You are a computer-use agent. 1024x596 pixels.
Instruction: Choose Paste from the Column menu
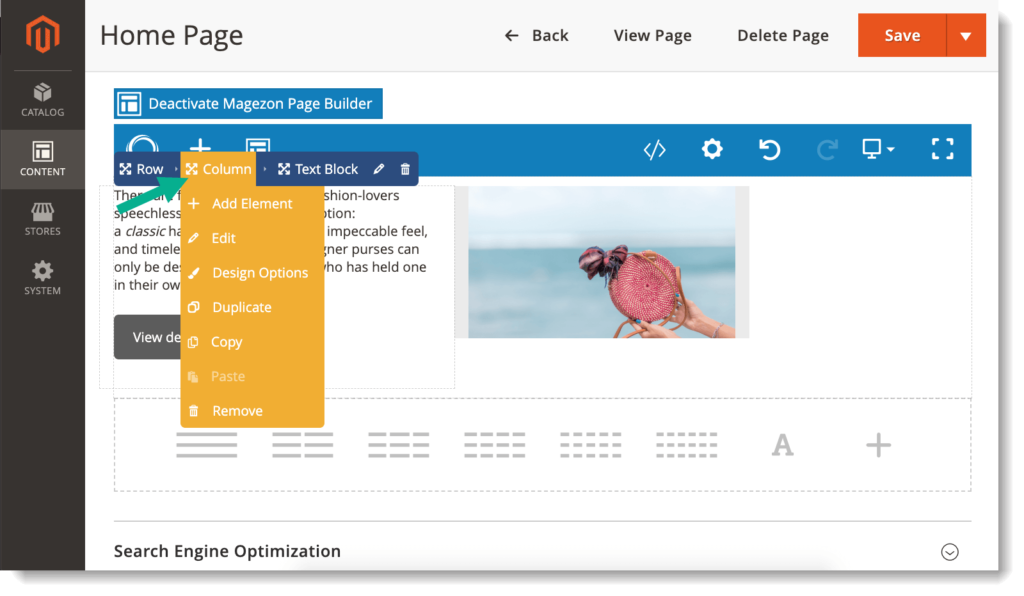pos(252,377)
